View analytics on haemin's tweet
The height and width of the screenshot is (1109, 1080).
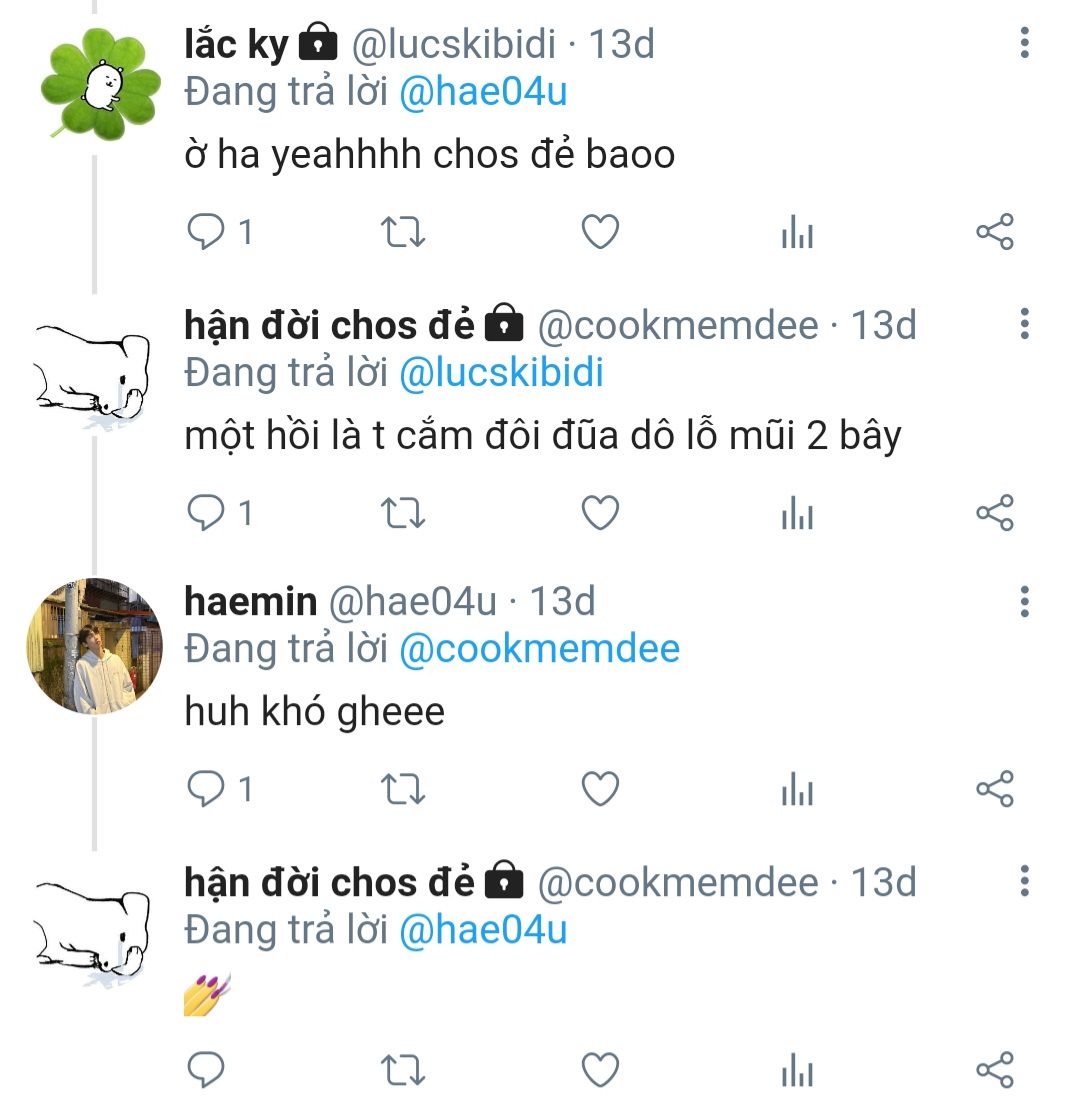coord(797,791)
